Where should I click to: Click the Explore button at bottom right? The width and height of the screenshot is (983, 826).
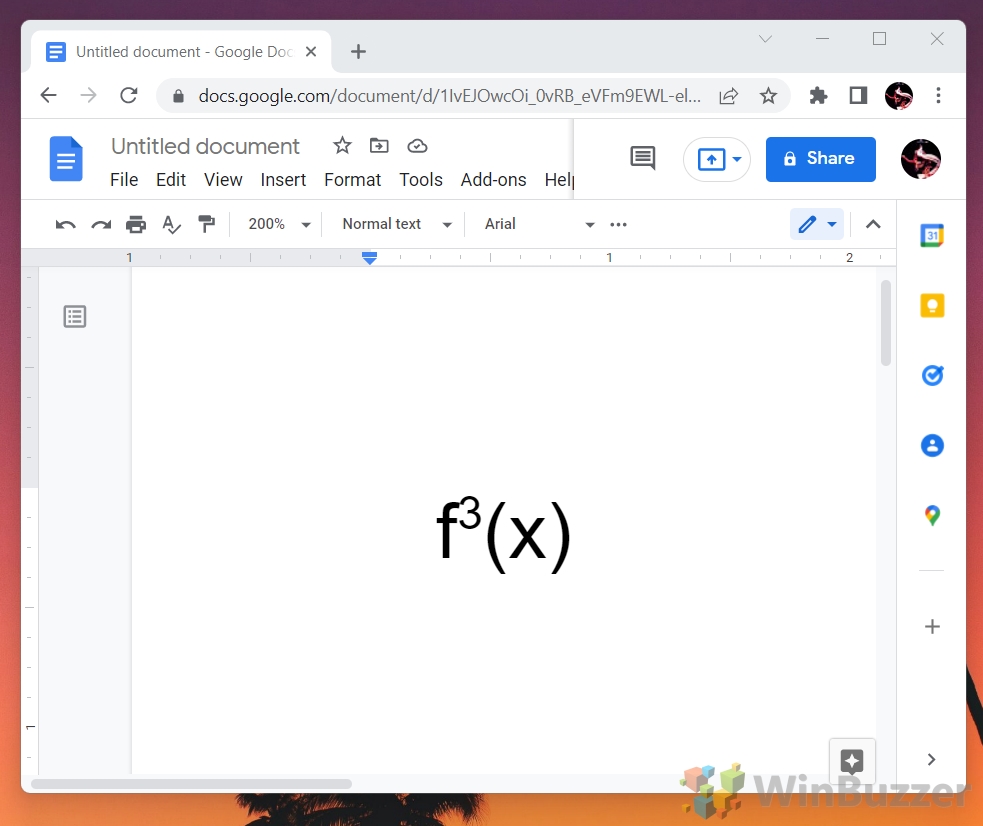[852, 762]
